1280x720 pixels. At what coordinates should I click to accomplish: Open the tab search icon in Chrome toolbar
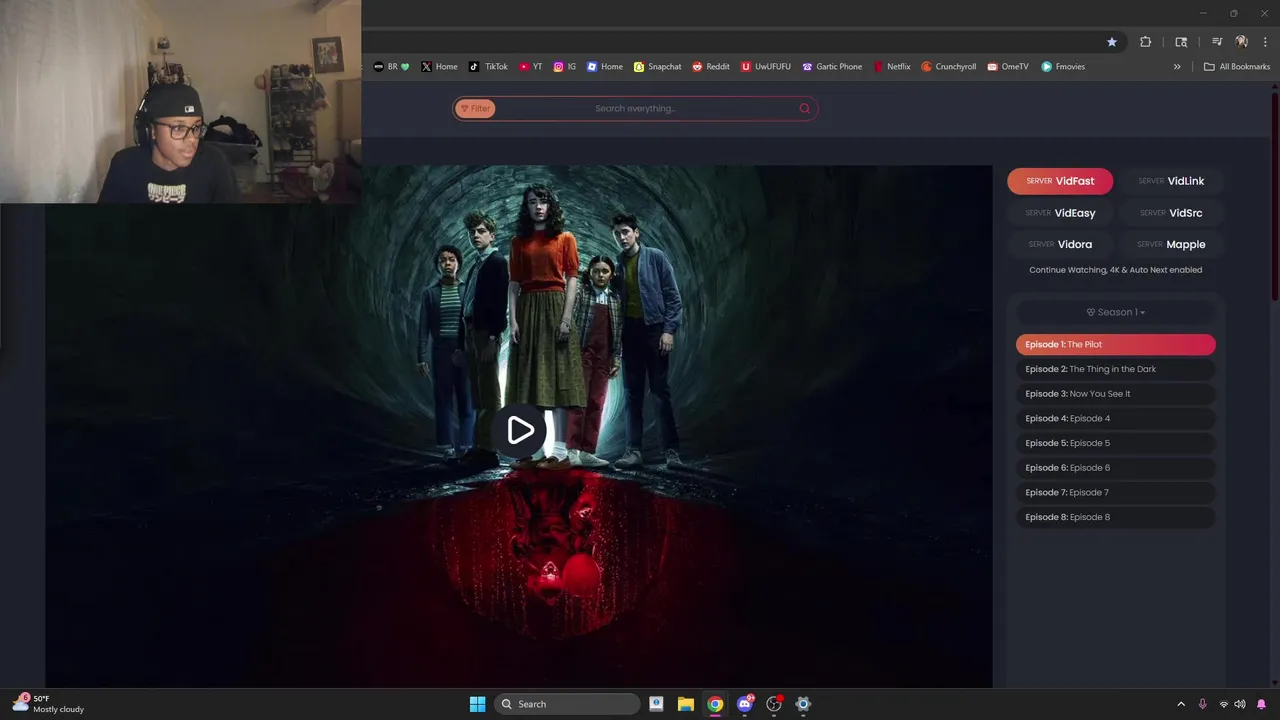1181,42
